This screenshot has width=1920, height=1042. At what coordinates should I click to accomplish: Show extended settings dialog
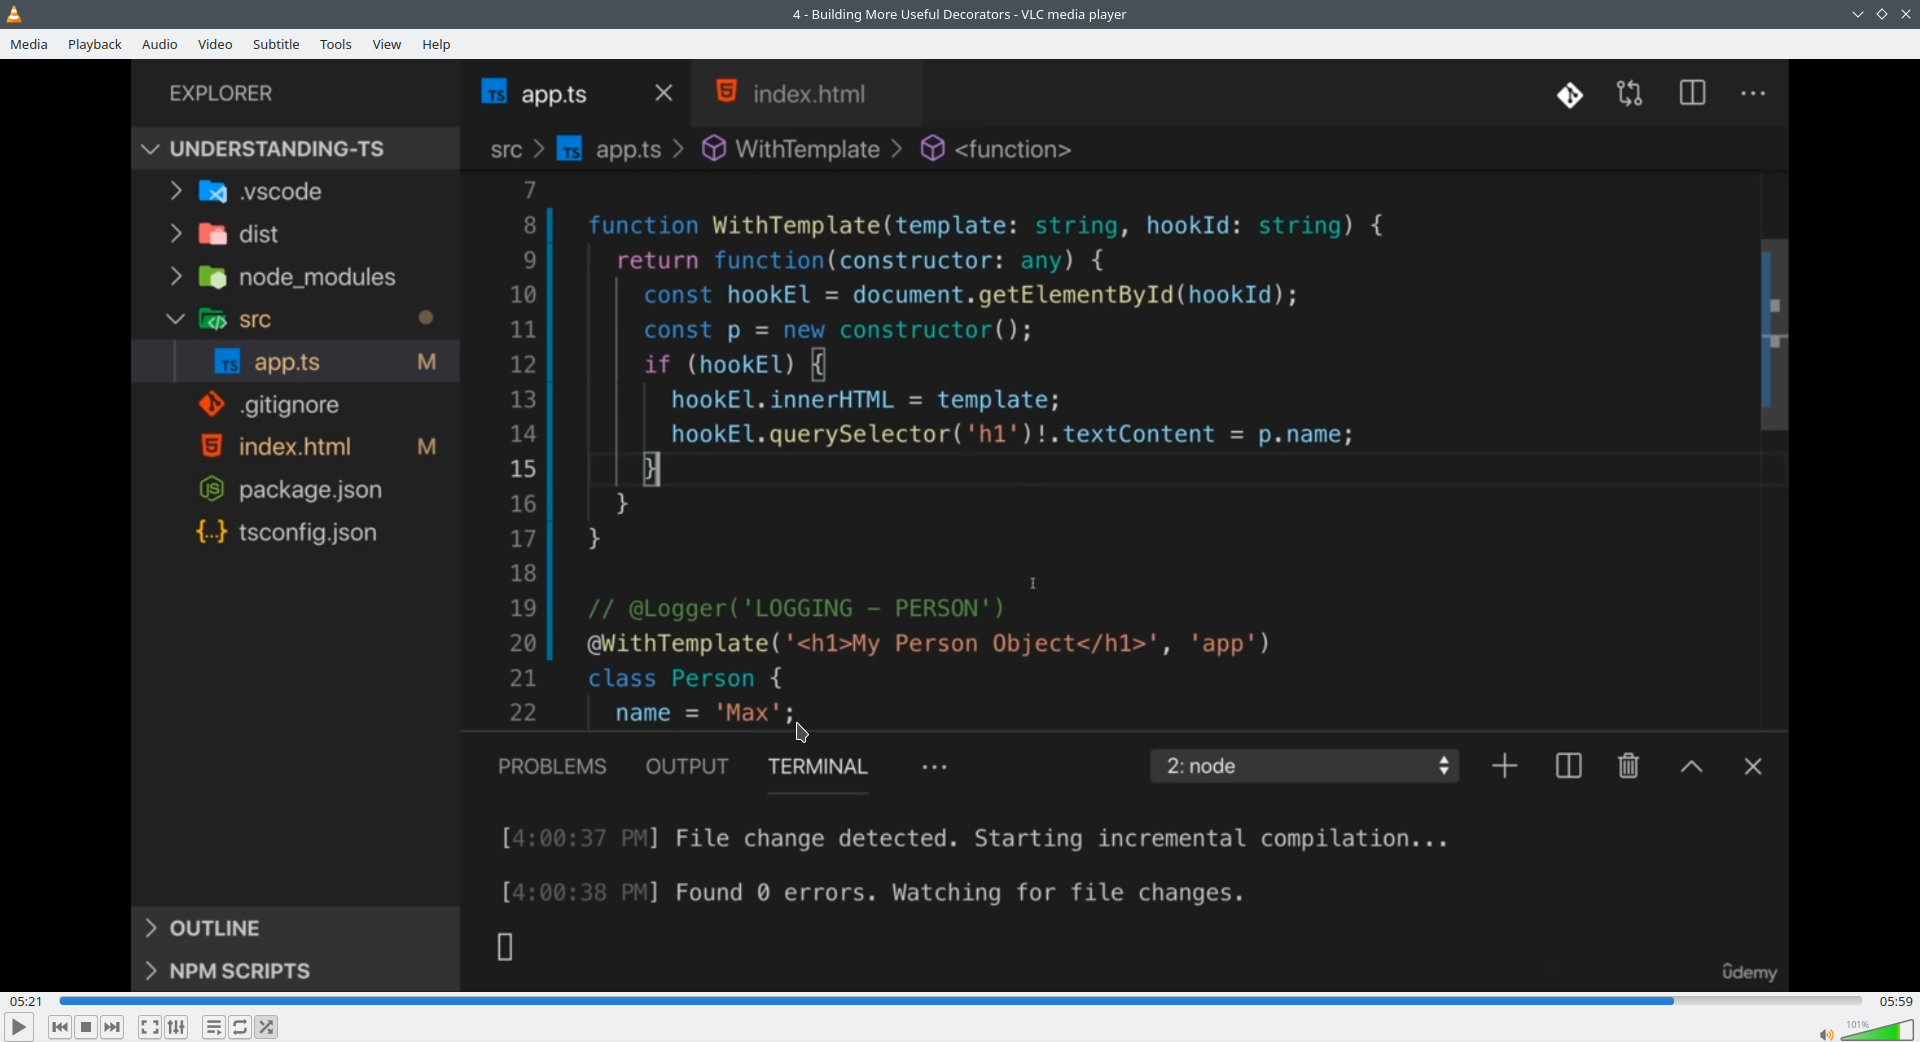(x=177, y=1027)
